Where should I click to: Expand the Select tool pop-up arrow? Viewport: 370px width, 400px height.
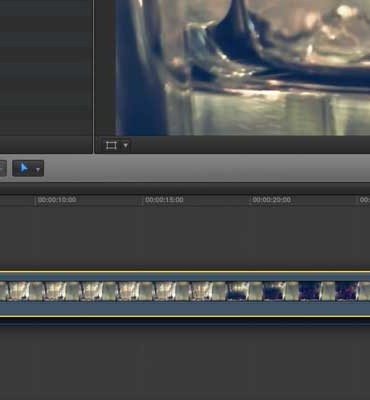38,170
